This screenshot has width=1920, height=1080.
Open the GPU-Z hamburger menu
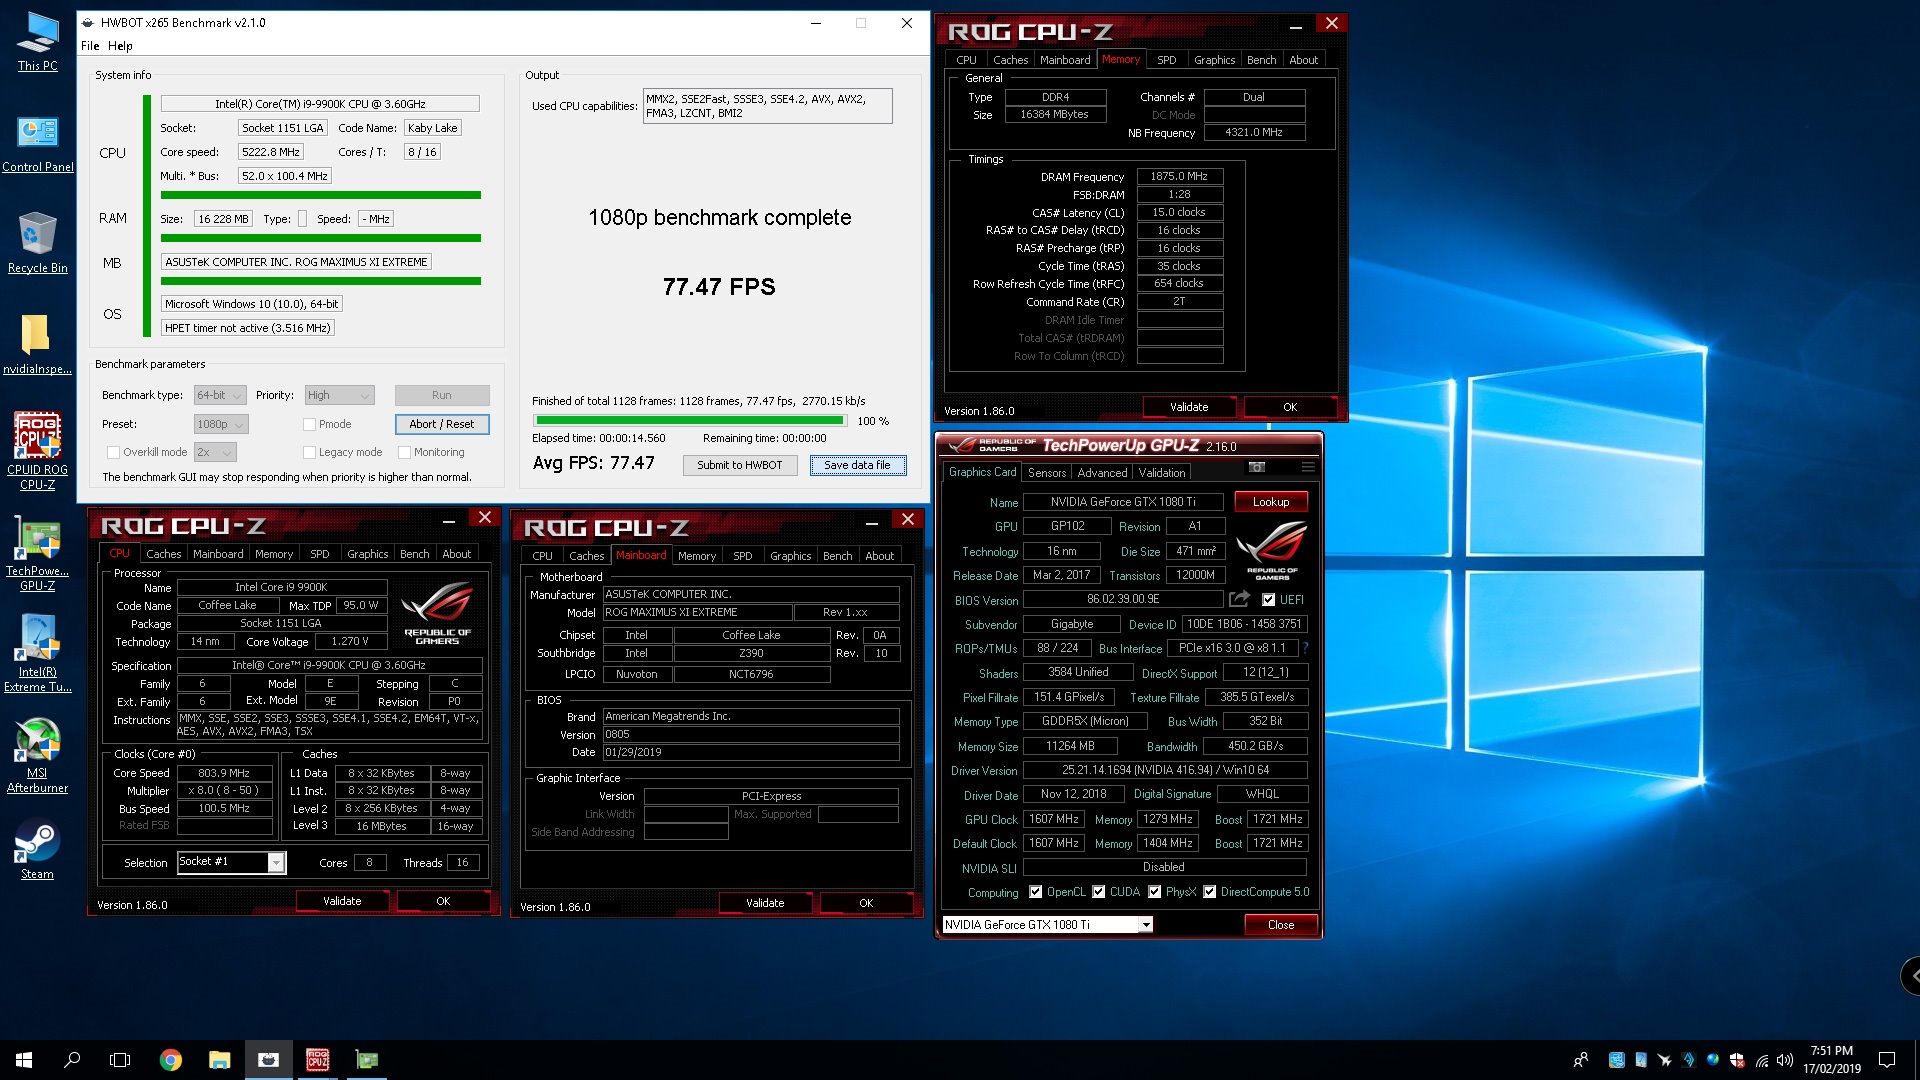coord(1307,467)
